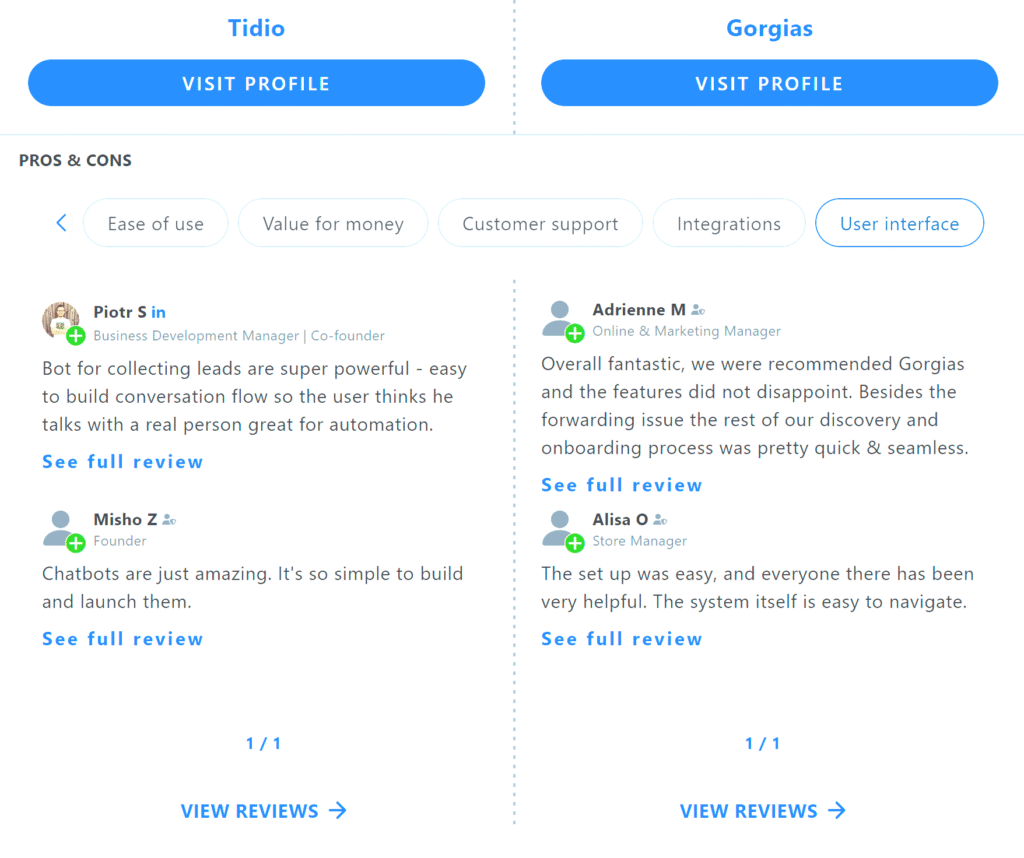This screenshot has width=1024, height=858.
Task: Click the verified-user icon next to Alisa O
Action: [x=660, y=520]
